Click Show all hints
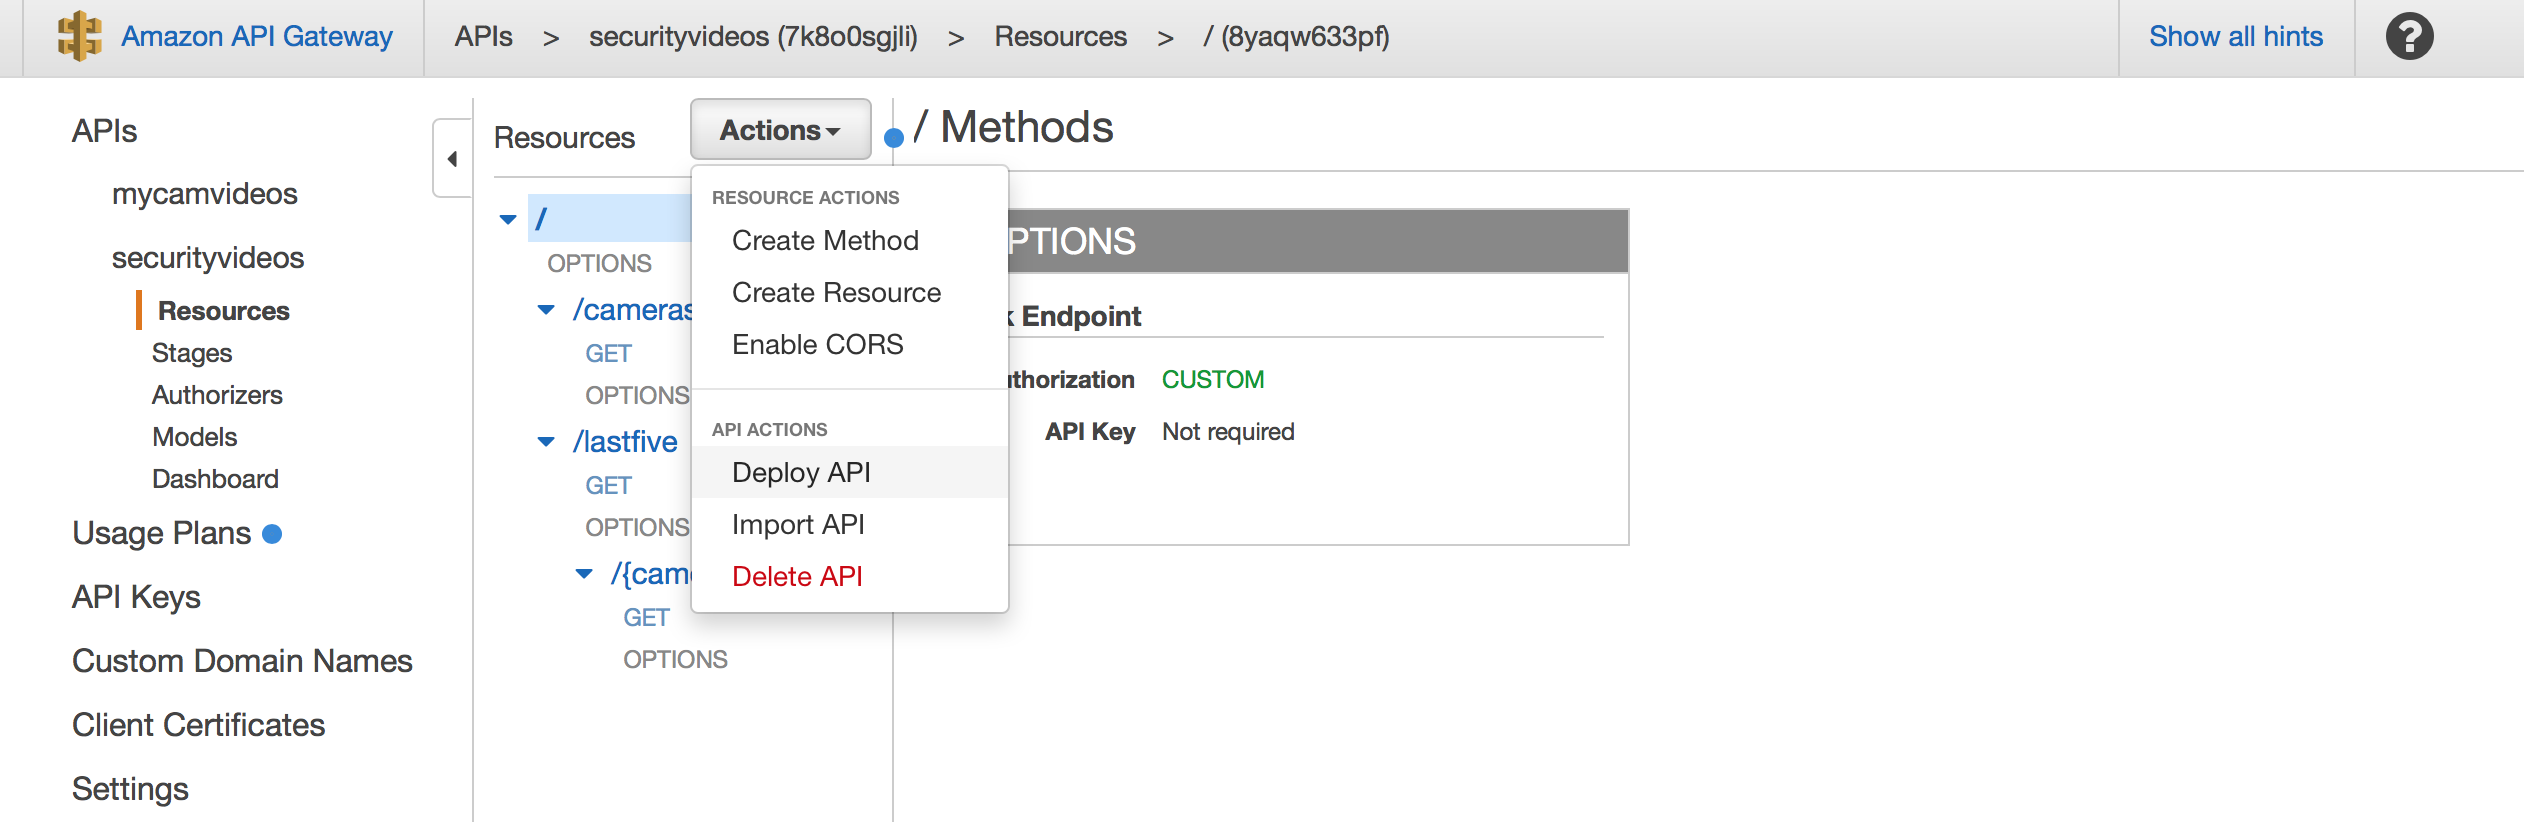Image resolution: width=2524 pixels, height=822 pixels. (2236, 37)
